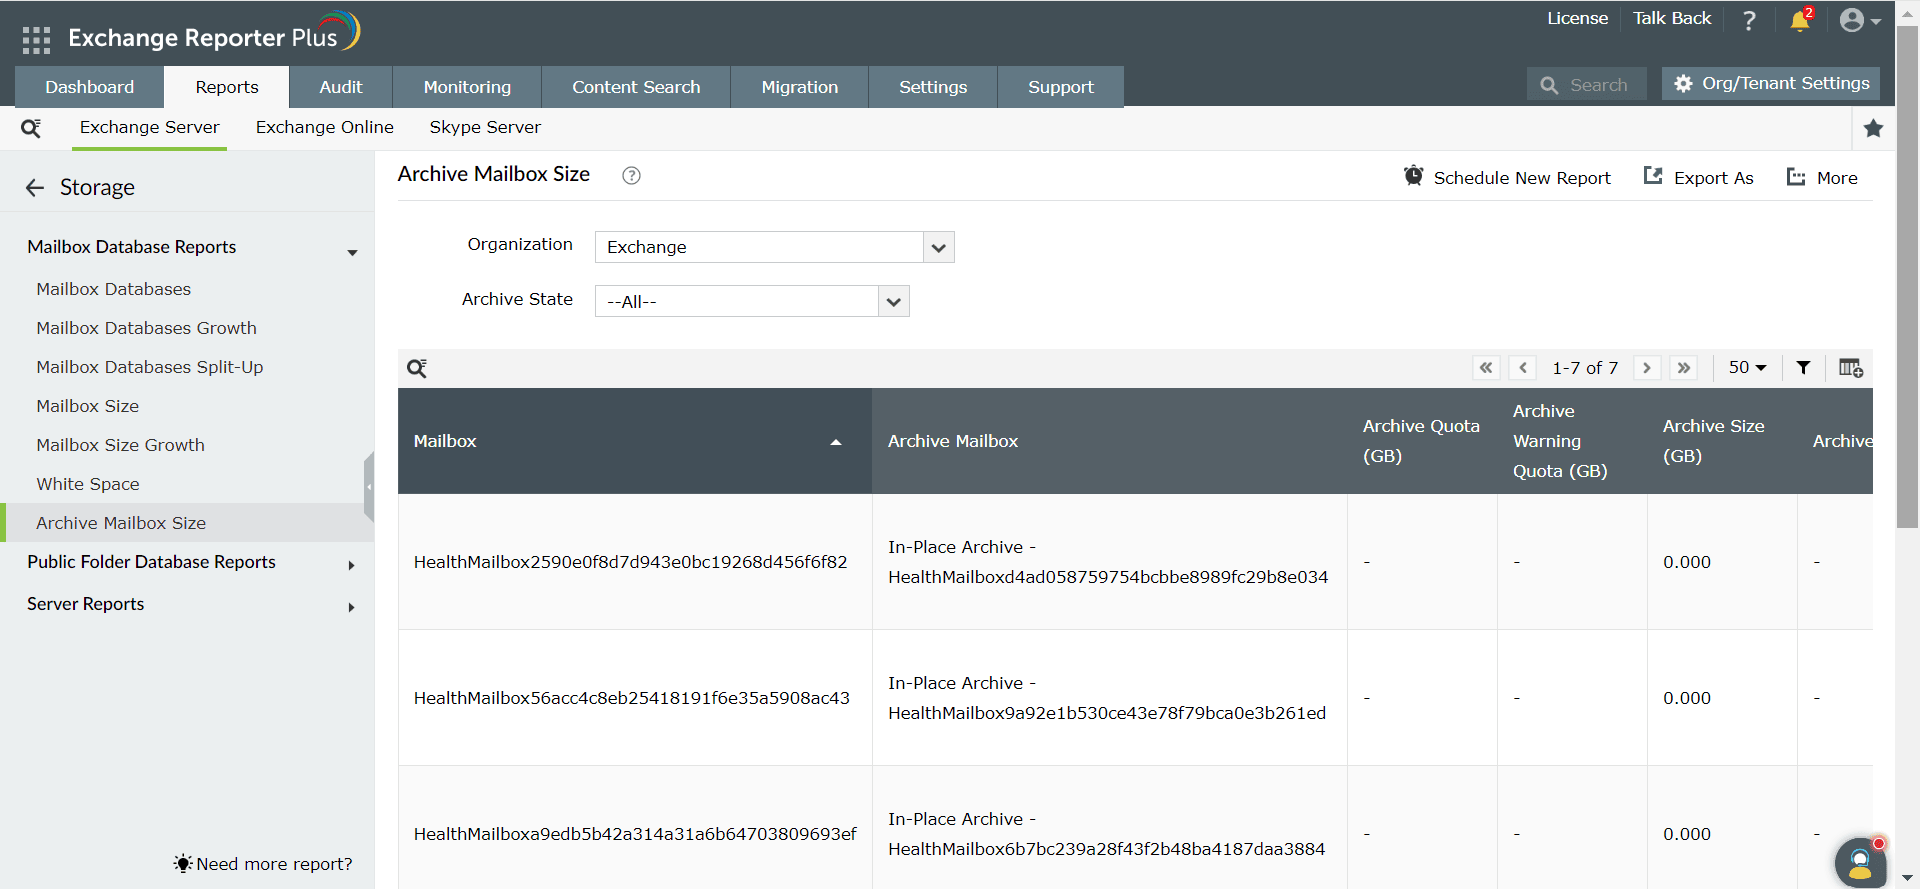This screenshot has width=1920, height=889.
Task: Open the Talk Back link
Action: pyautogui.click(x=1672, y=19)
